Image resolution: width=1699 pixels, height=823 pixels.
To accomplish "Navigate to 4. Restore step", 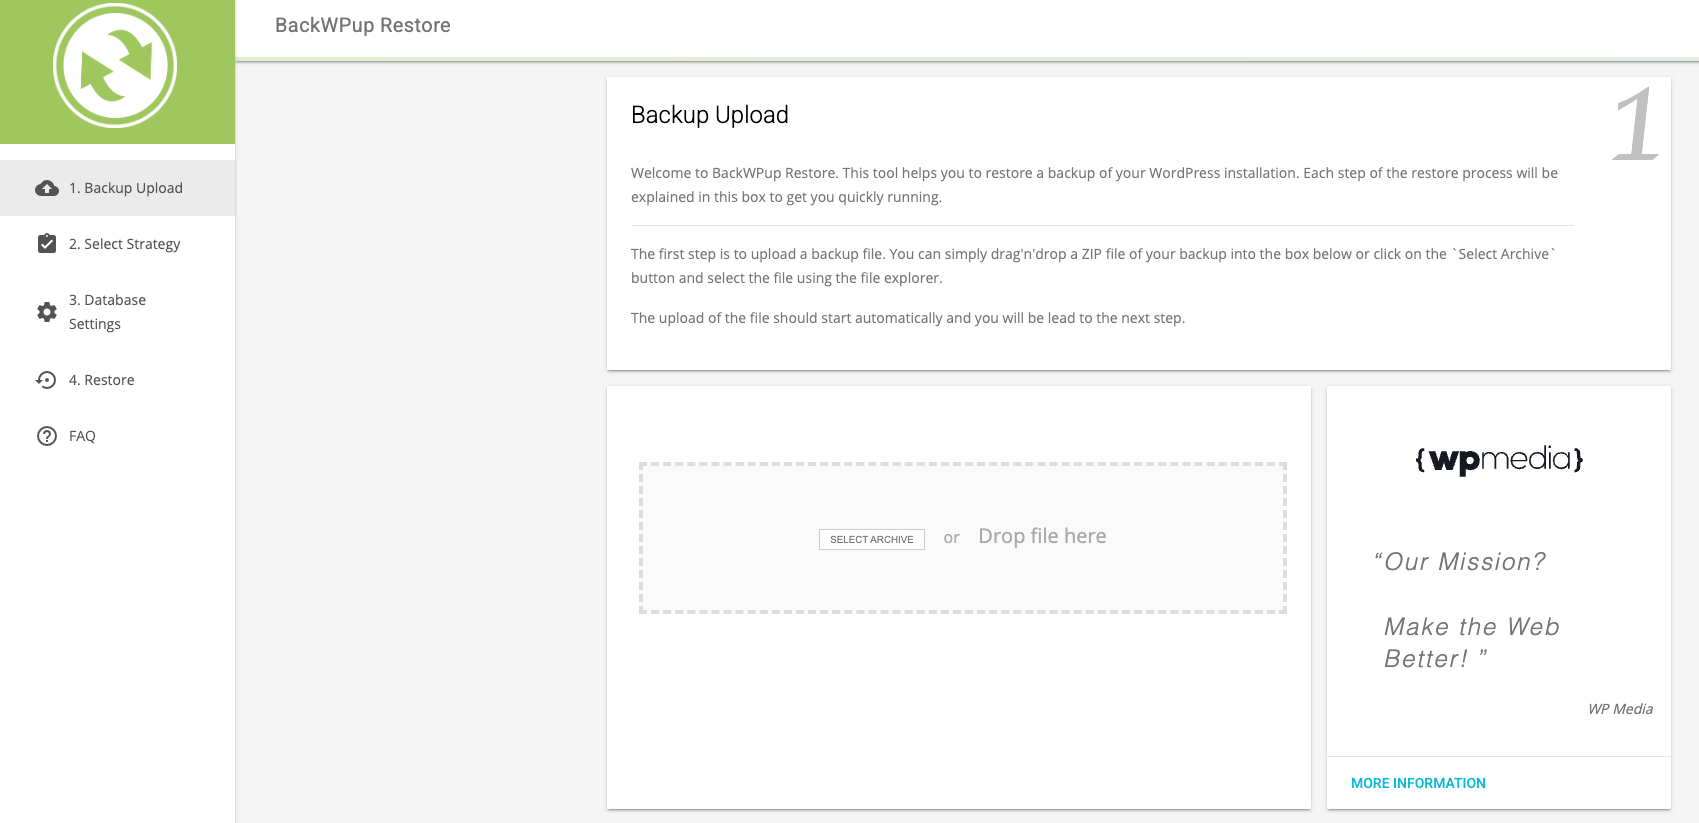I will coord(118,380).
